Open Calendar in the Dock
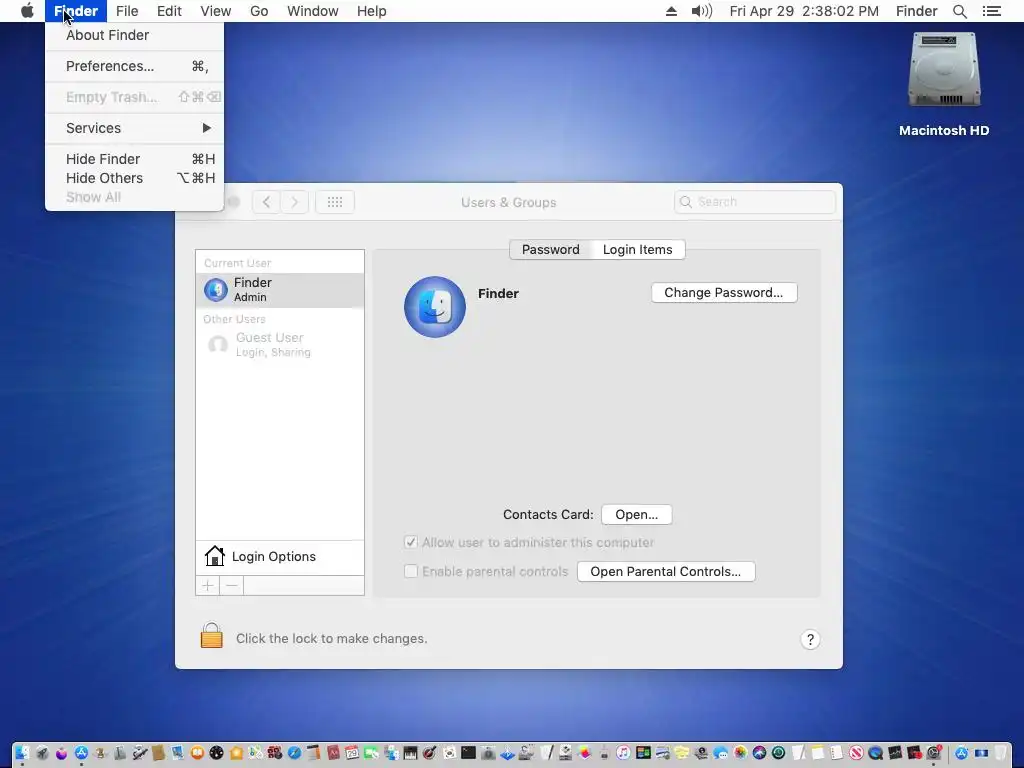Screen dimensions: 1024x768 352,753
